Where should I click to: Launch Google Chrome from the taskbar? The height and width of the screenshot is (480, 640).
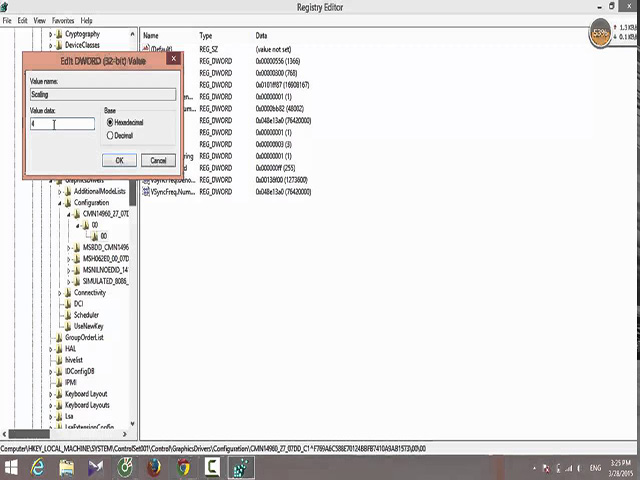click(183, 468)
